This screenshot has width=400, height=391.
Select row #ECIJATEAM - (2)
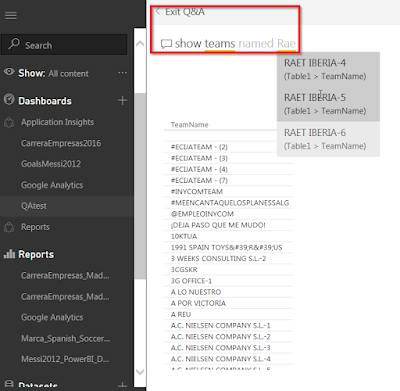point(228,147)
